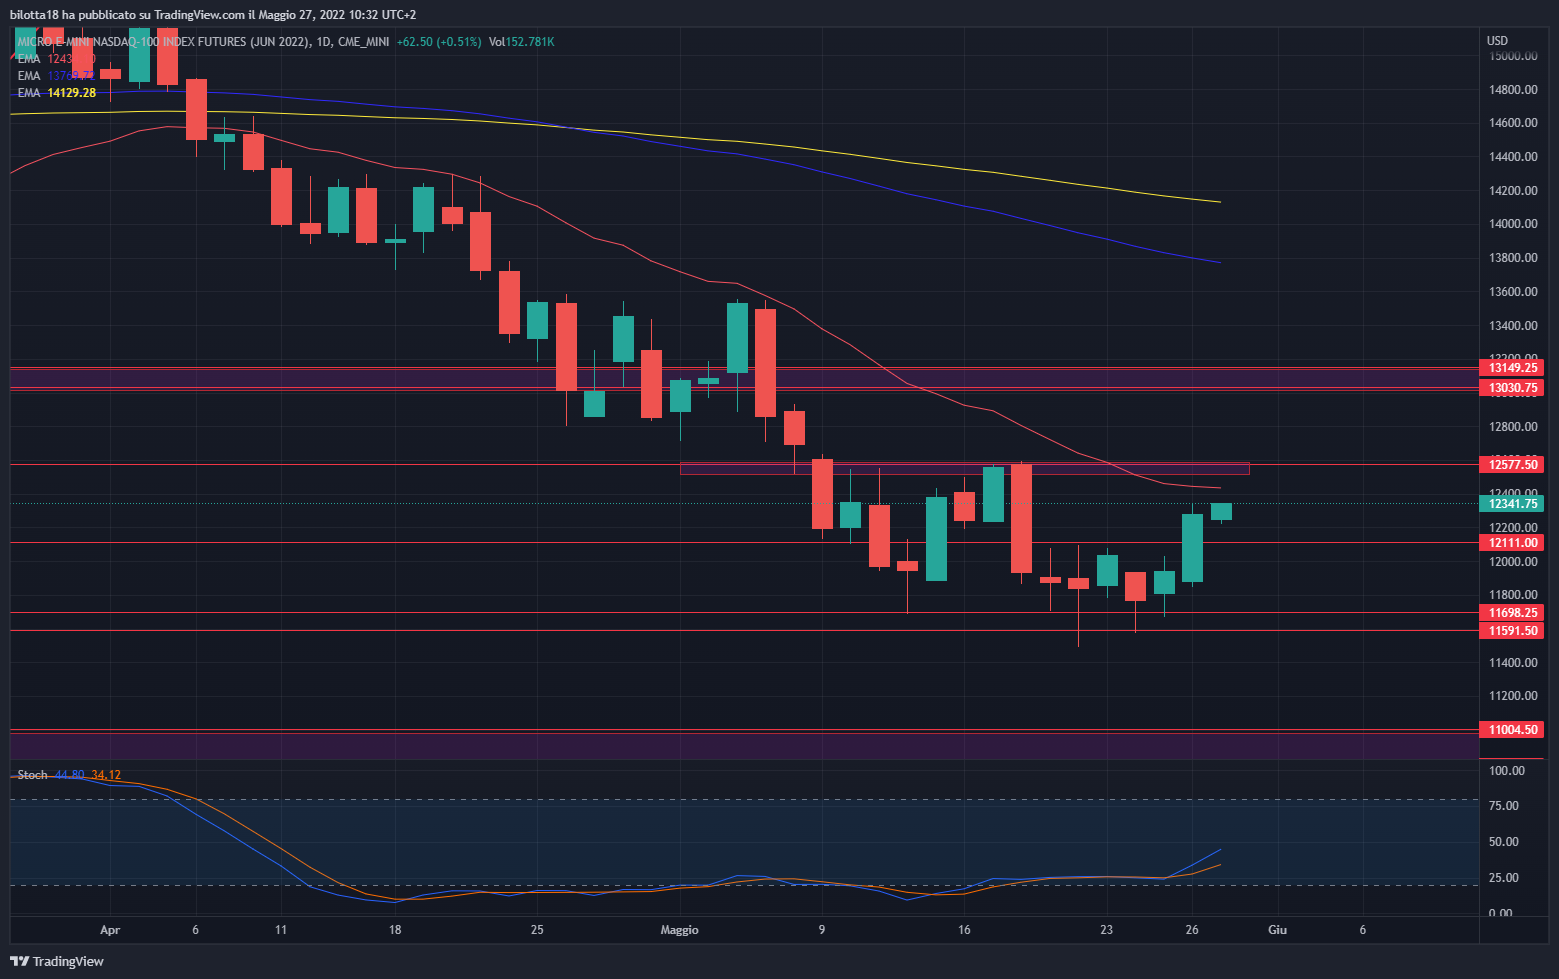Select the blue EMA 13769.72 legend entry
This screenshot has height=979, width=1559.
pyautogui.click(x=57, y=76)
